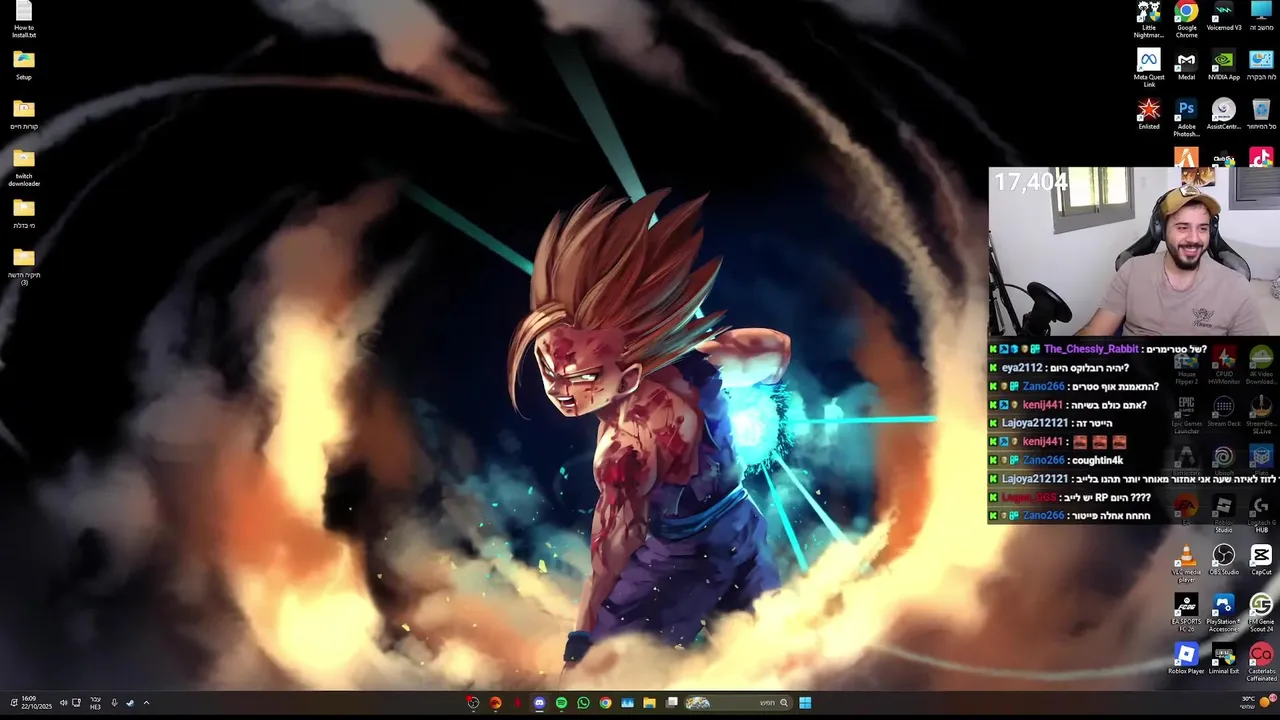This screenshot has height=720, width=1280.
Task: Open File Explorer from the taskbar
Action: click(649, 703)
